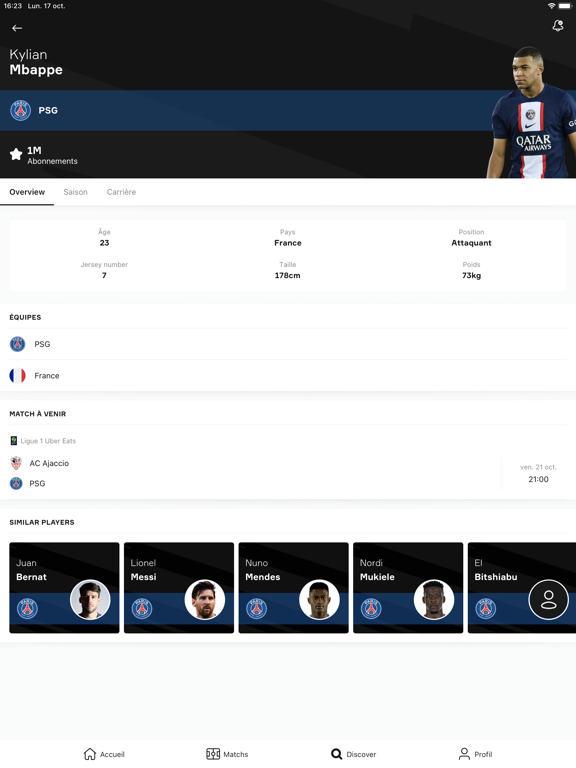Check the Wi-Fi status icon
The image size is (576, 768).
click(552, 6)
